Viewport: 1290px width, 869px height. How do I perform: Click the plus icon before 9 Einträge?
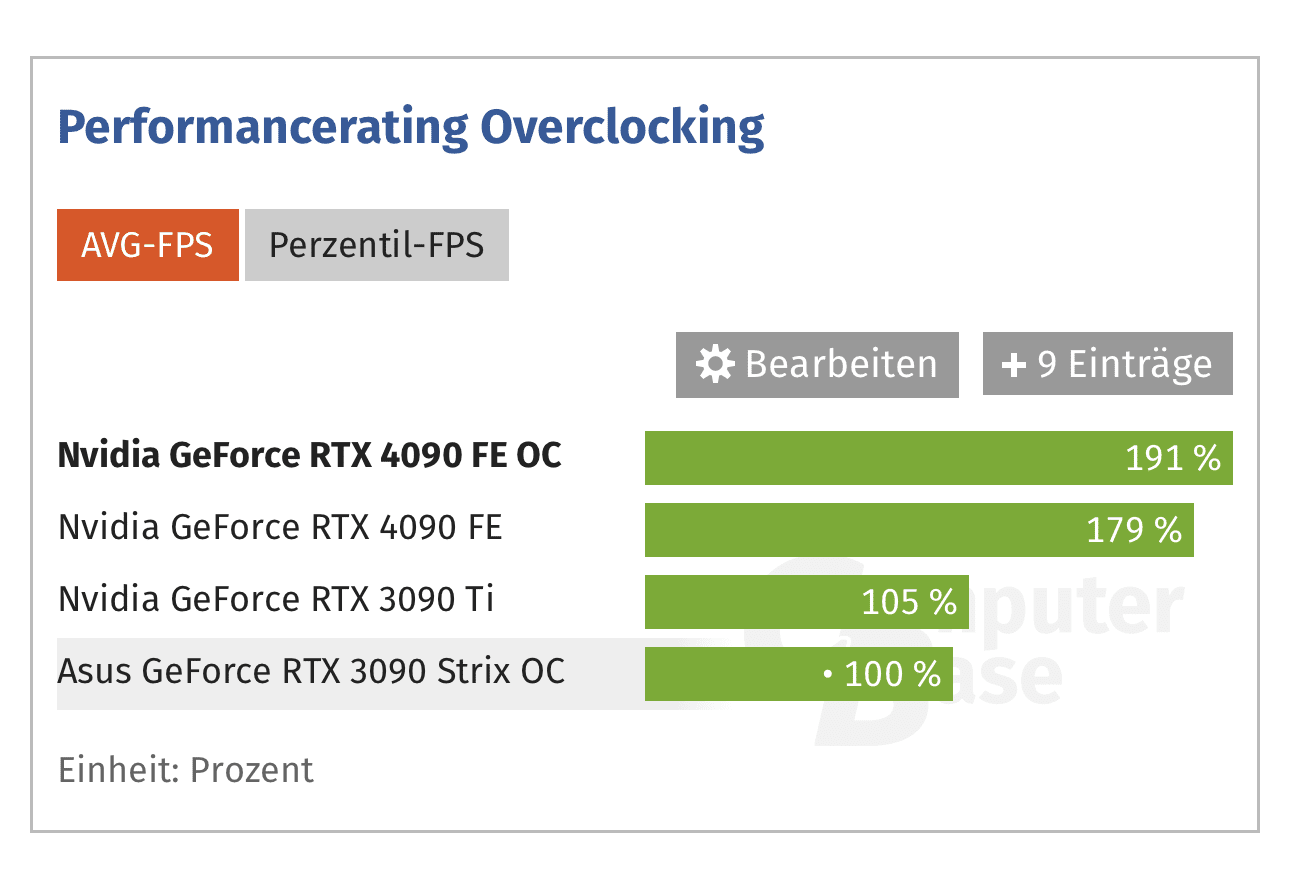click(x=1014, y=365)
